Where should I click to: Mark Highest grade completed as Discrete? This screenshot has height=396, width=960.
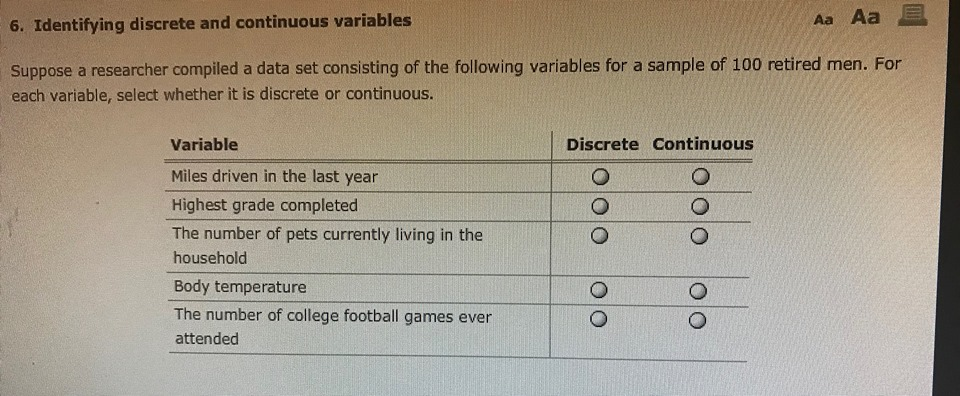point(600,207)
